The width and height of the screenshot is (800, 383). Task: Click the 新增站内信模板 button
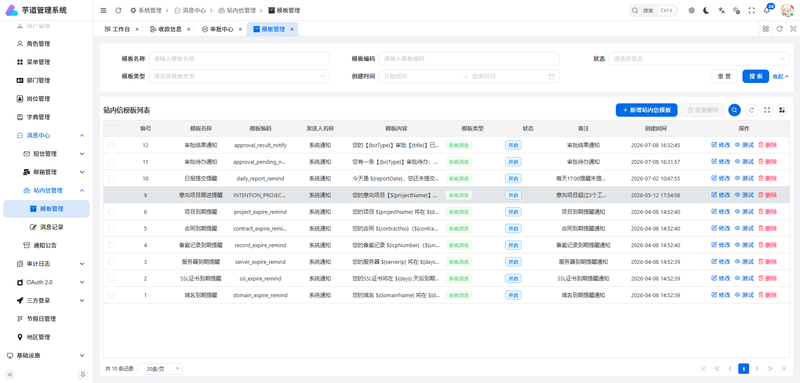pyautogui.click(x=646, y=110)
